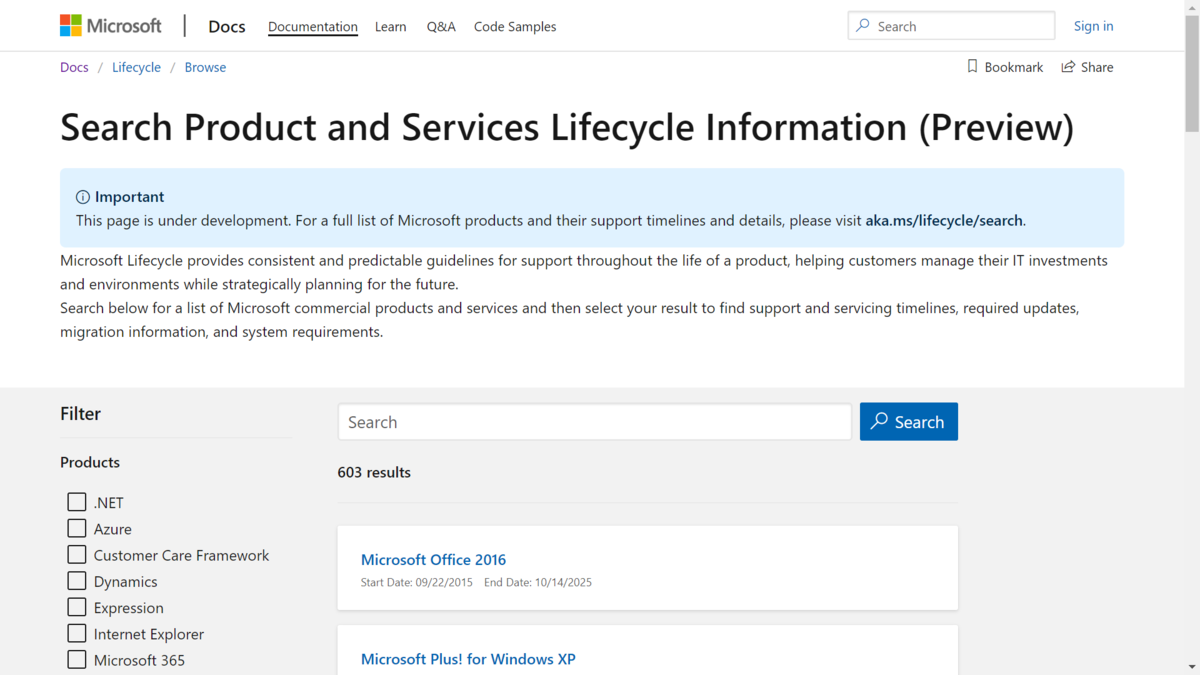Check the Azure product filter
This screenshot has width=1200, height=675.
click(77, 528)
